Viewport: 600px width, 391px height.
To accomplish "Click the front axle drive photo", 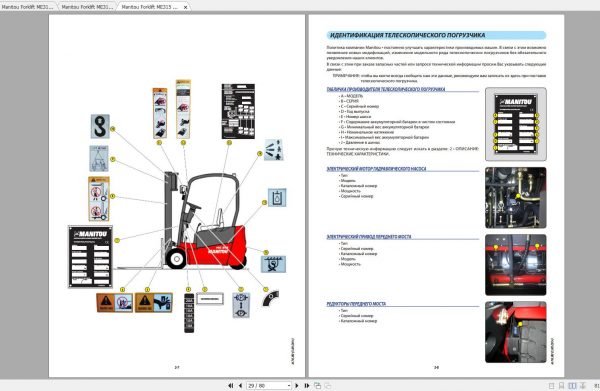I will (x=516, y=265).
